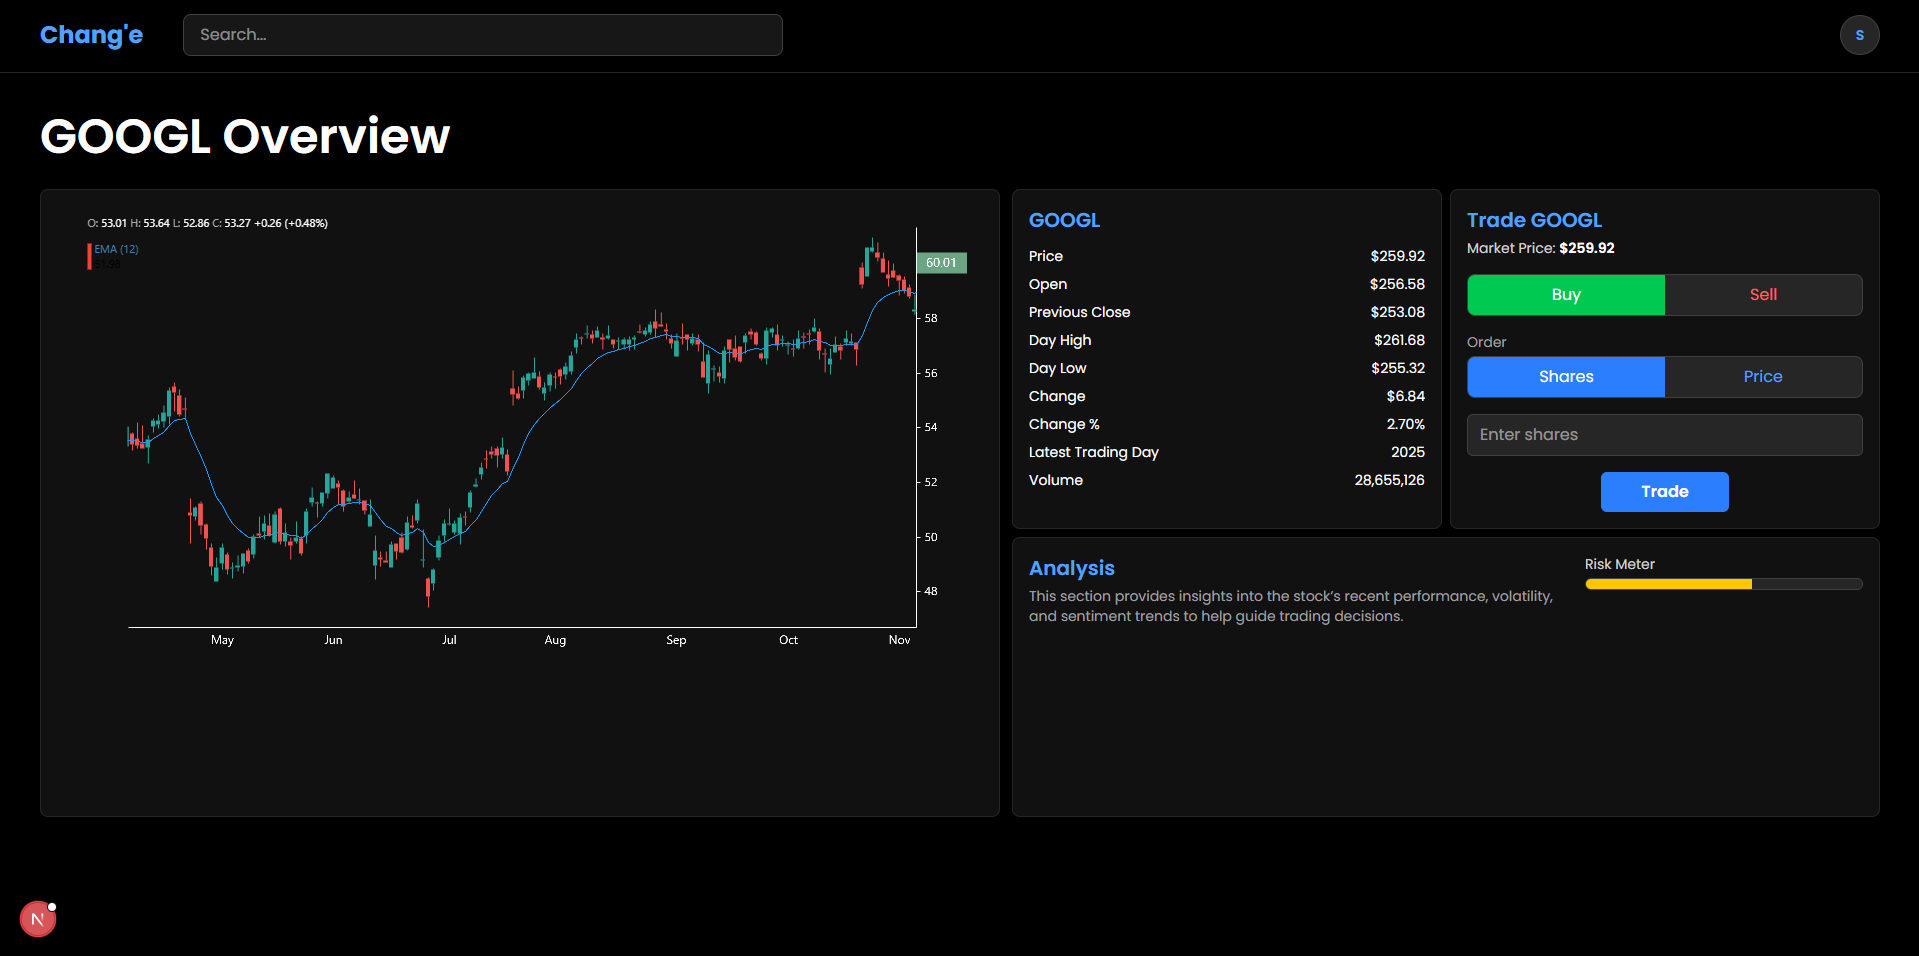This screenshot has width=1919, height=956.
Task: Click inside the Search bar
Action: pos(483,35)
